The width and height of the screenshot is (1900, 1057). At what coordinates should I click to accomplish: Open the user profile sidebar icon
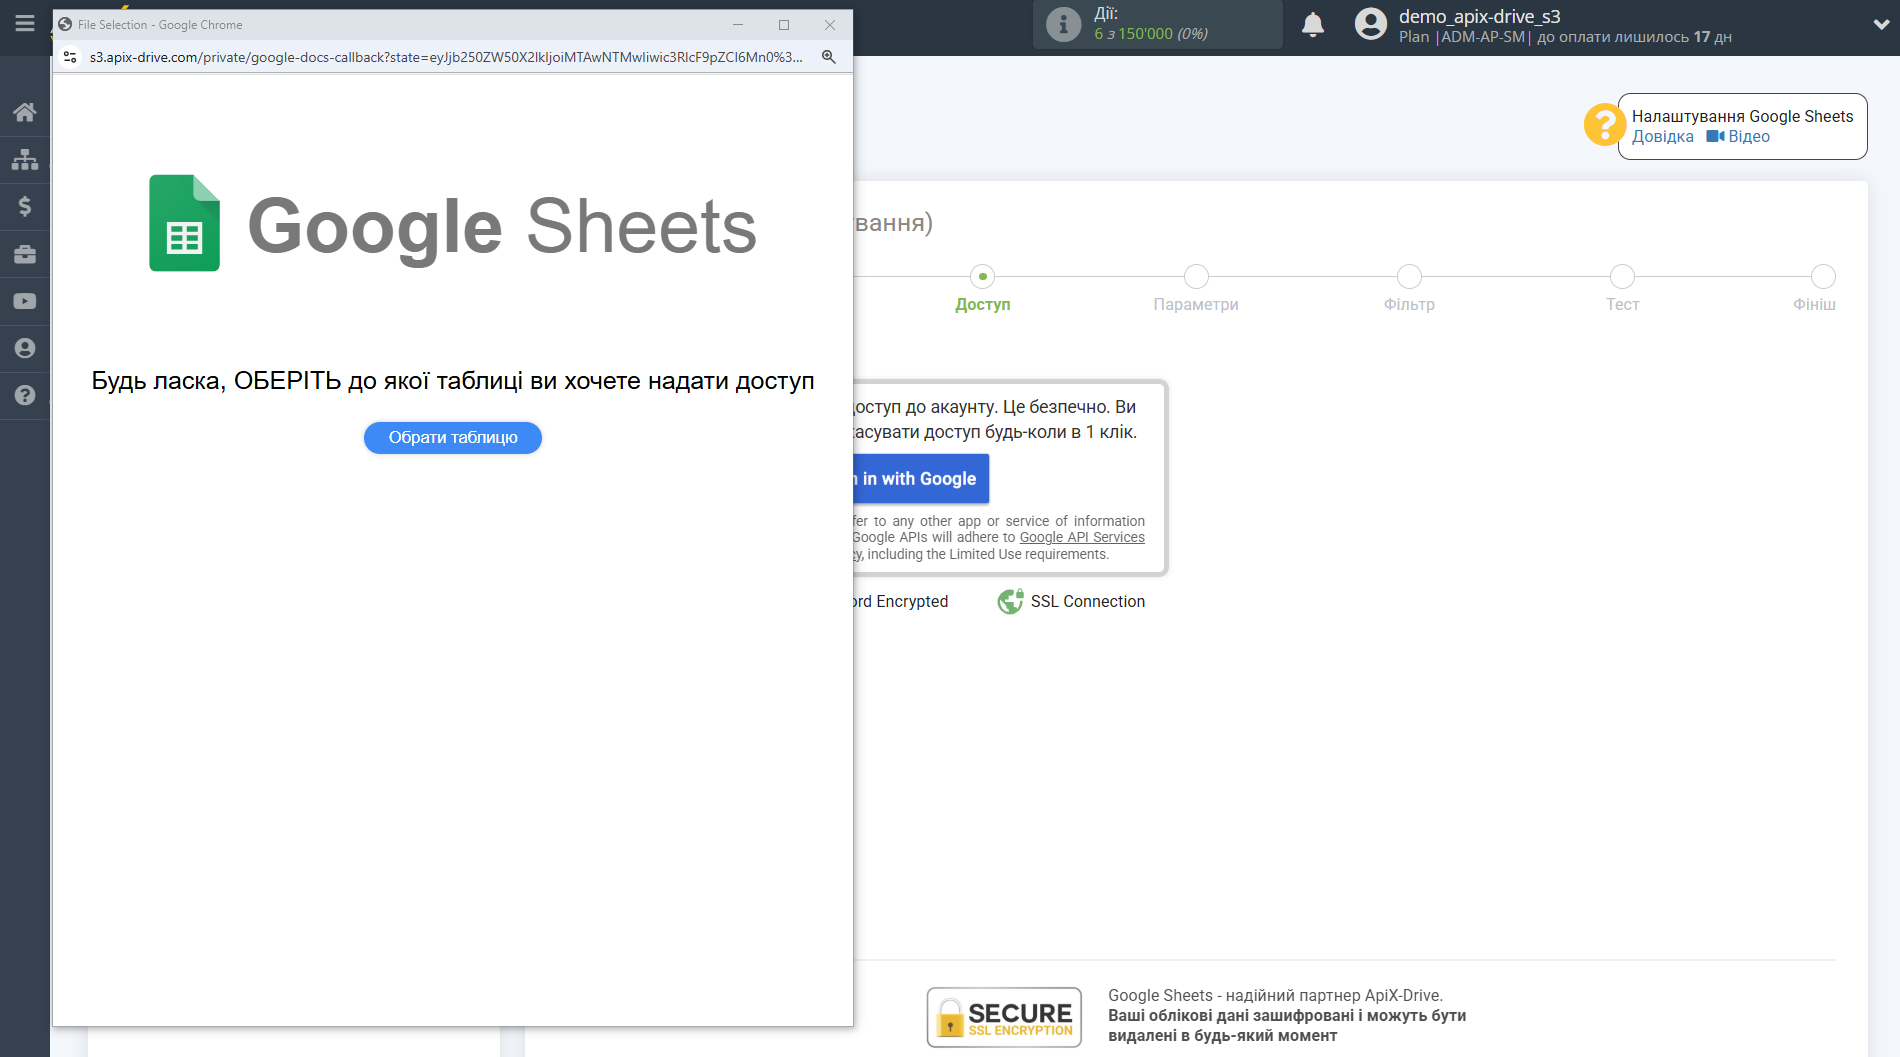(25, 348)
